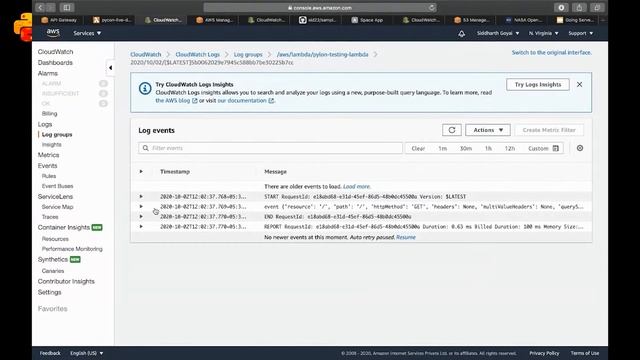Screen dimensions: 640x360
Task: Click Clear time filter button
Action: (x=418, y=148)
